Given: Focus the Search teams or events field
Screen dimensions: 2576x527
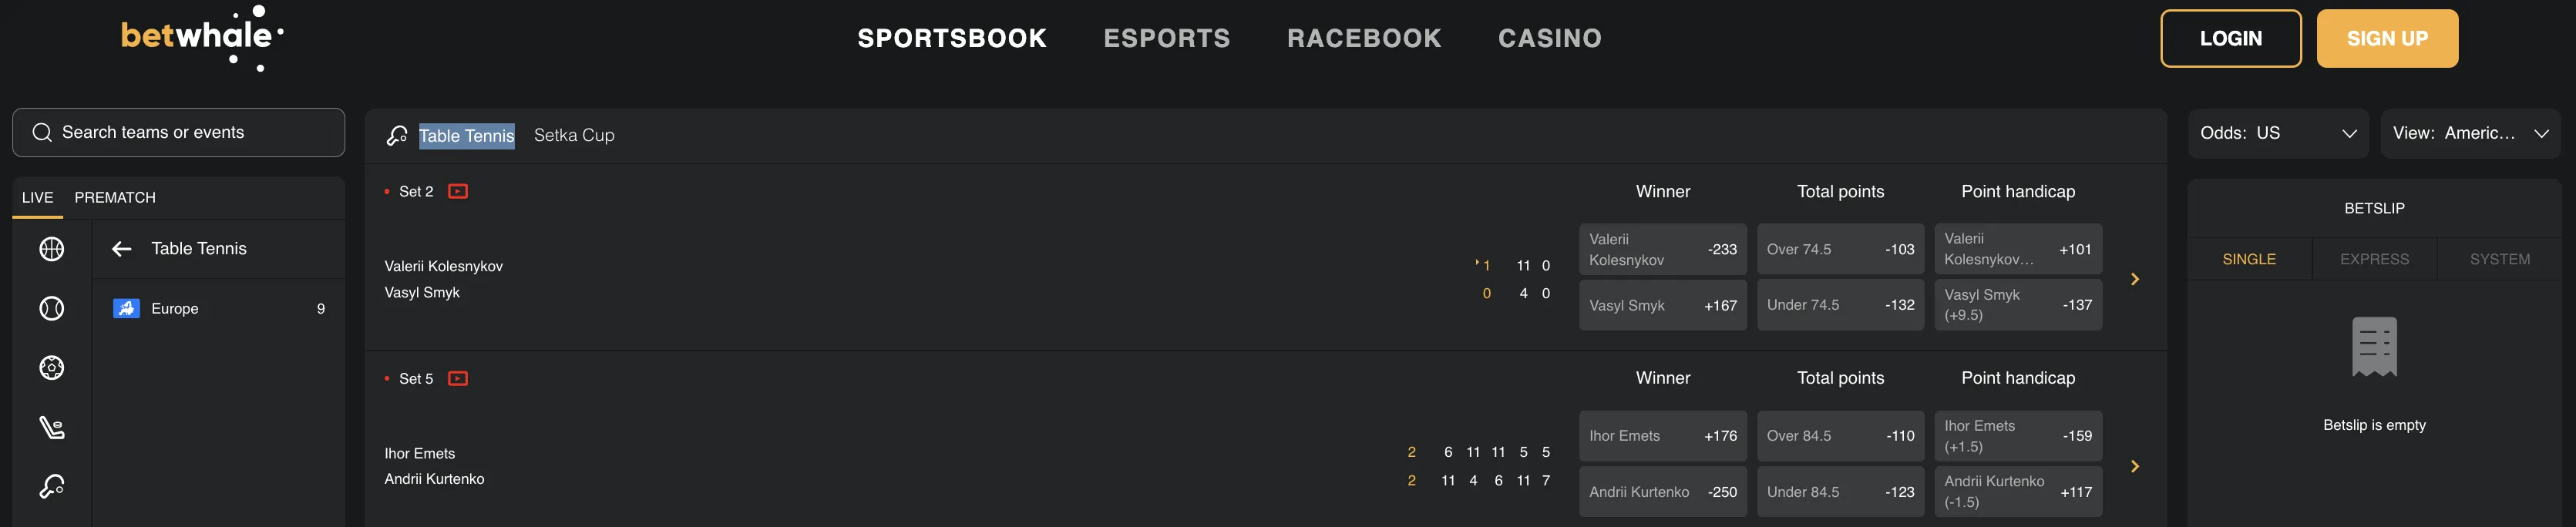Looking at the screenshot, I should pos(178,132).
